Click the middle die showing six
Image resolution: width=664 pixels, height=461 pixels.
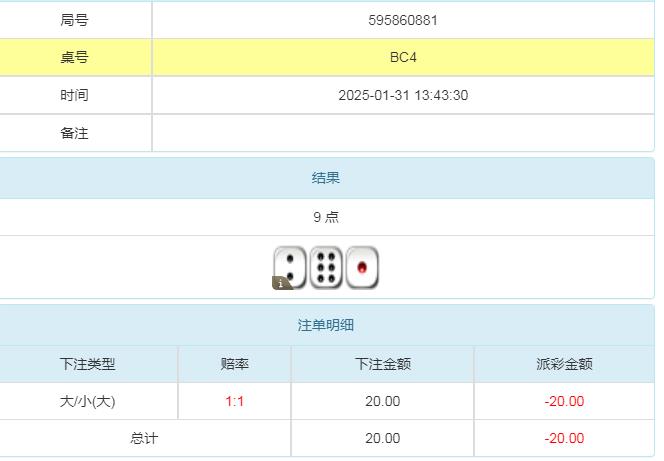coord(326,267)
